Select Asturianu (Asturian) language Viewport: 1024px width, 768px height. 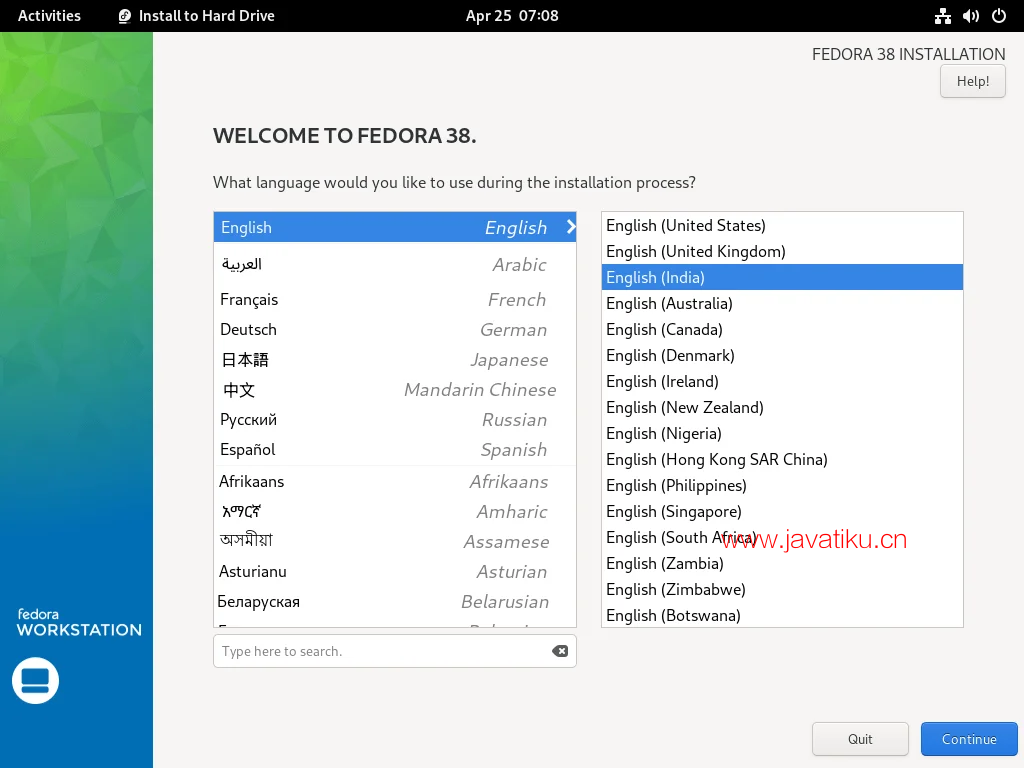[x=394, y=572]
